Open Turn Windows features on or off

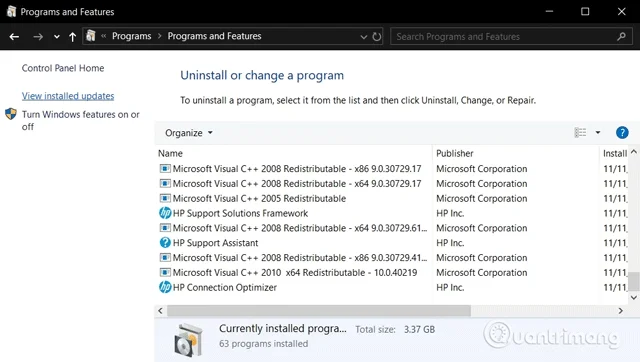coord(81,120)
